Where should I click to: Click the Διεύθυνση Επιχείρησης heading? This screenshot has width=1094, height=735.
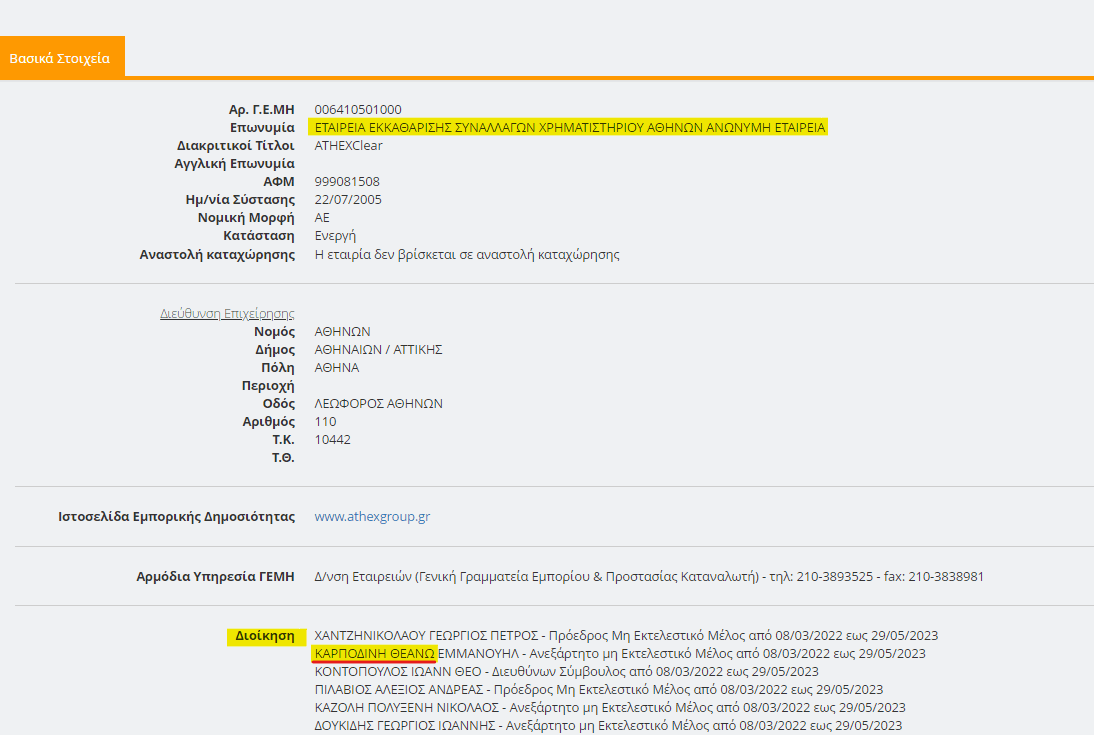(x=227, y=313)
